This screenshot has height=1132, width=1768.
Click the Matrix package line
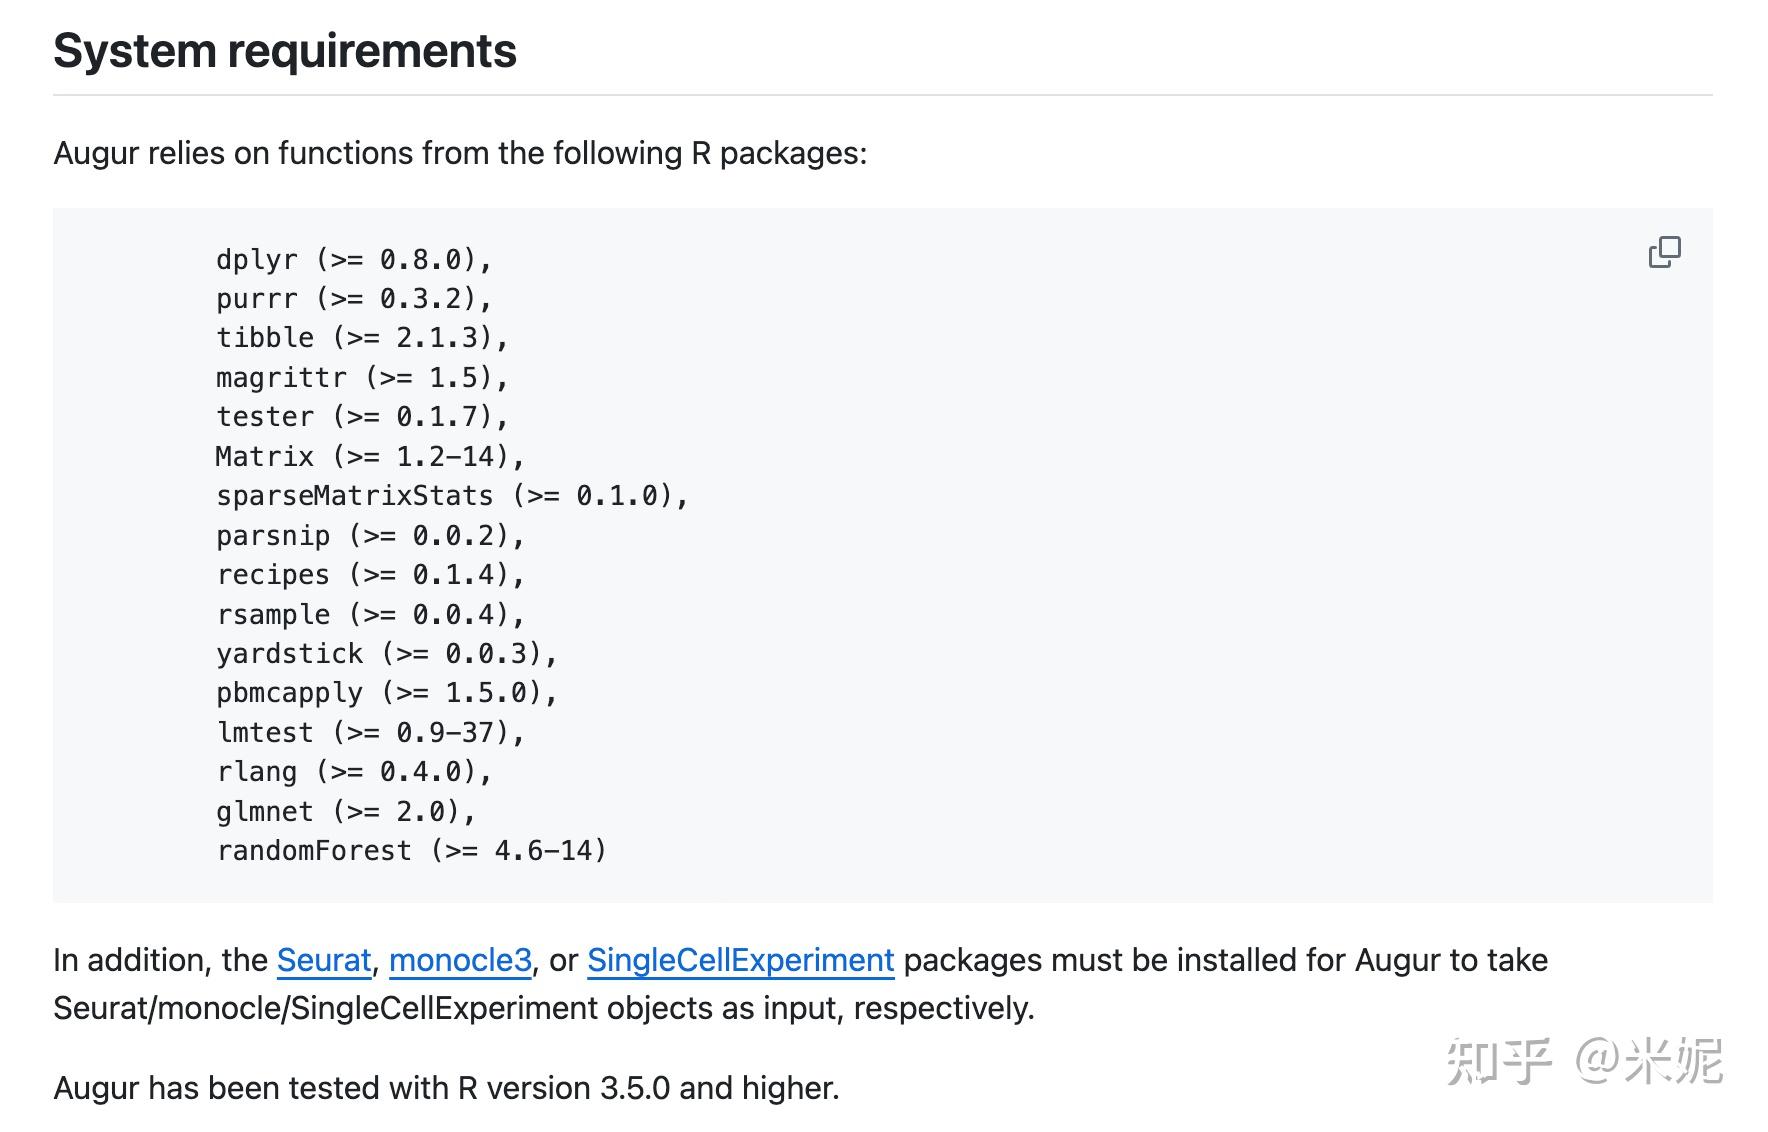[370, 457]
